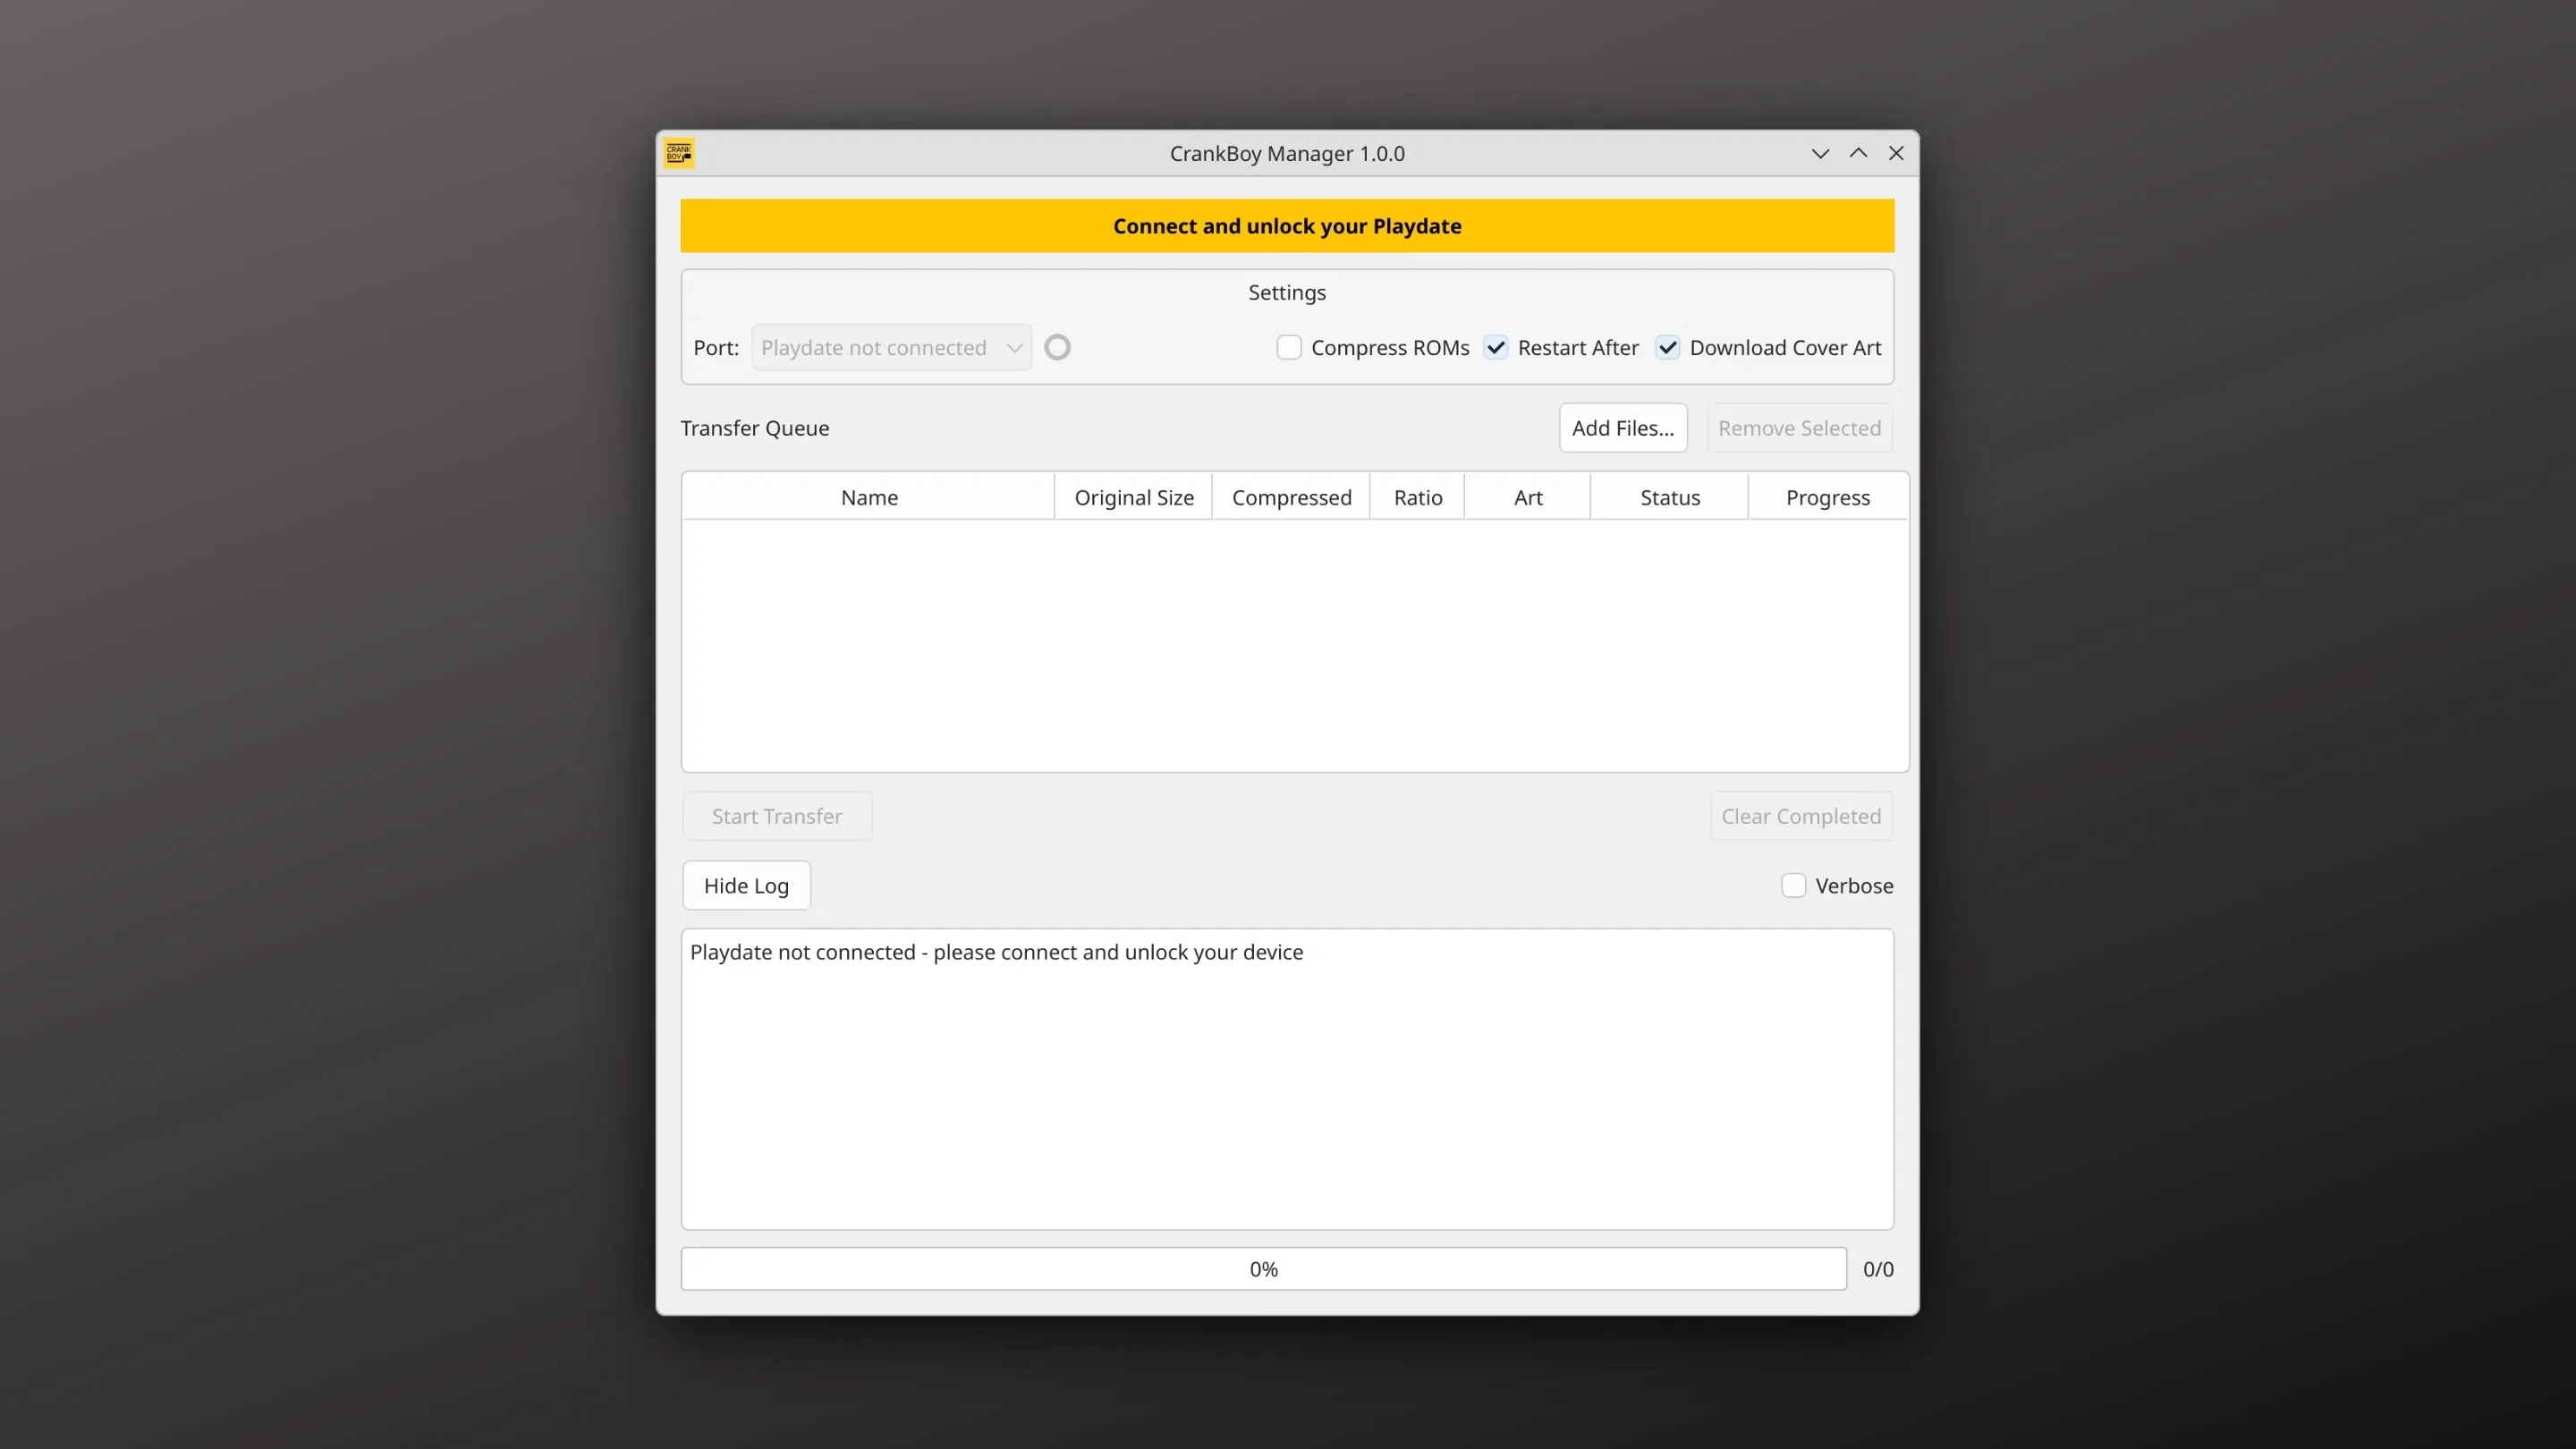Image resolution: width=2576 pixels, height=1449 pixels.
Task: Open the Add Files dialog
Action: [x=1622, y=427]
